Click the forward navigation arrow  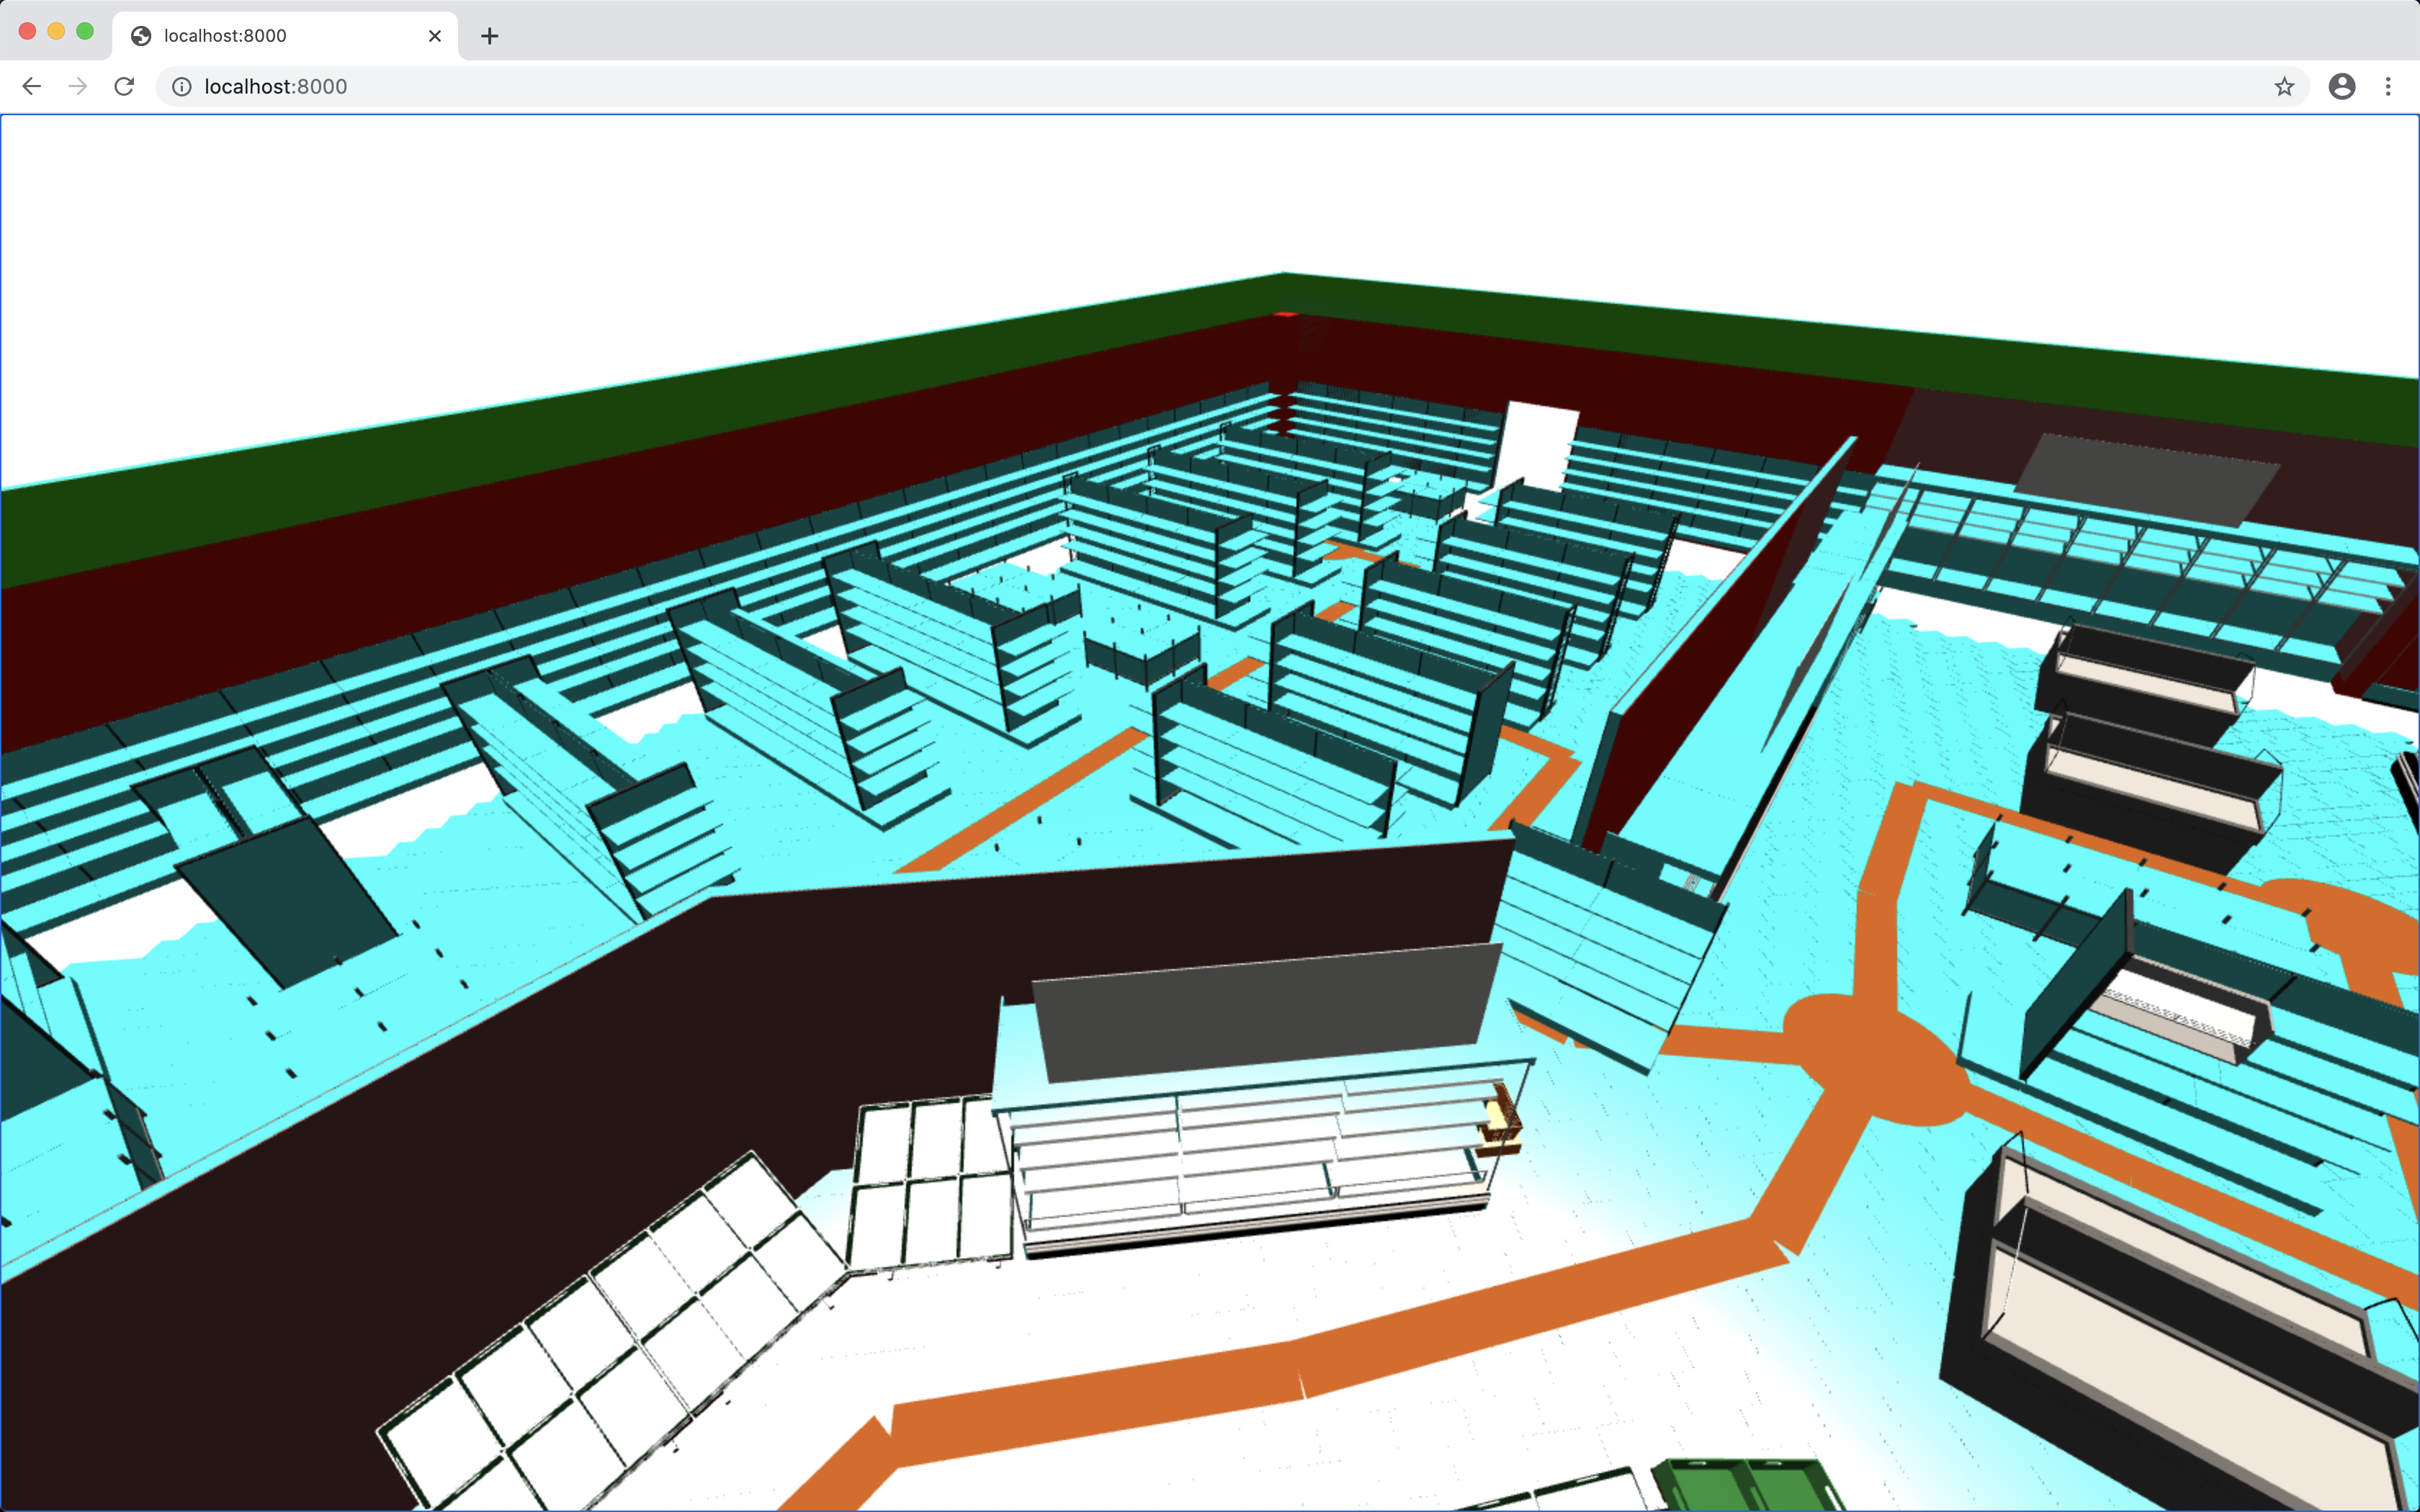click(77, 87)
